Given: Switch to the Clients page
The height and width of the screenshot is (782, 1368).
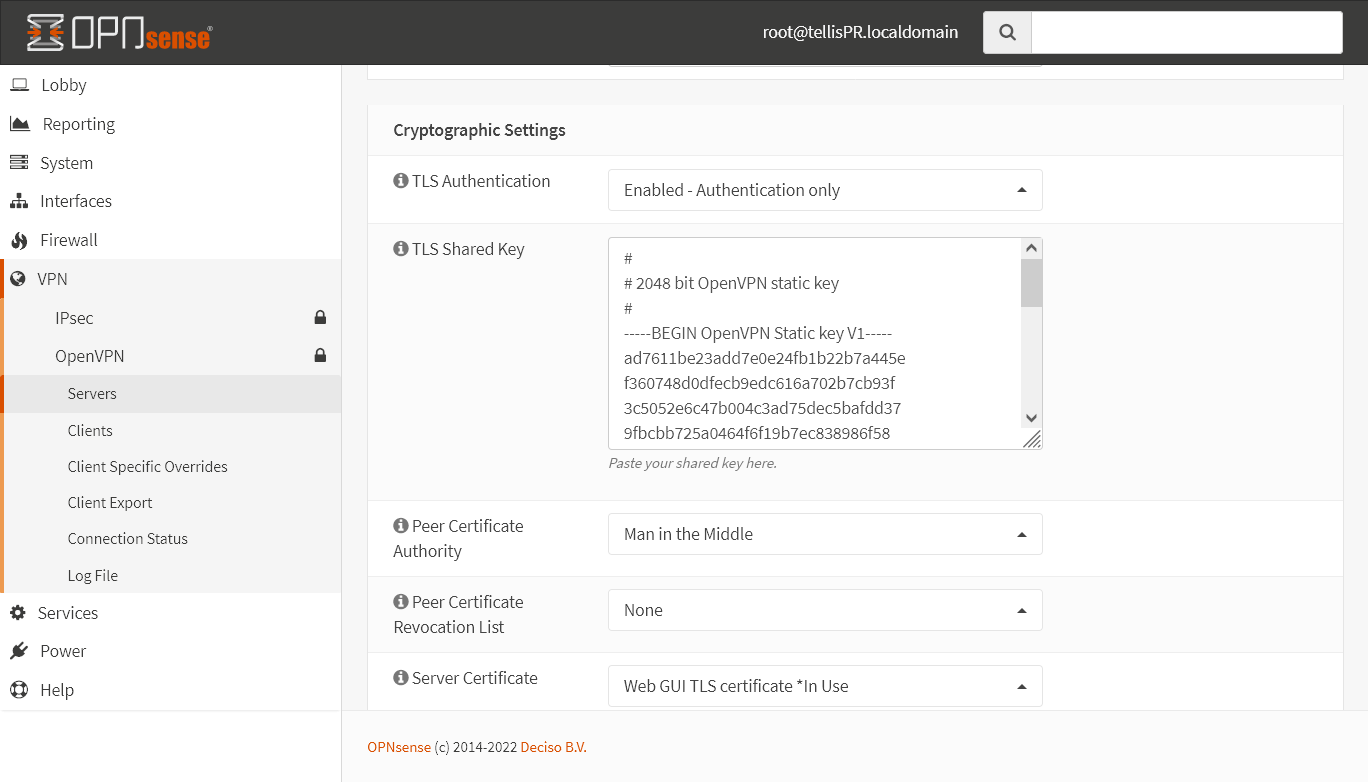Looking at the screenshot, I should tap(90, 430).
